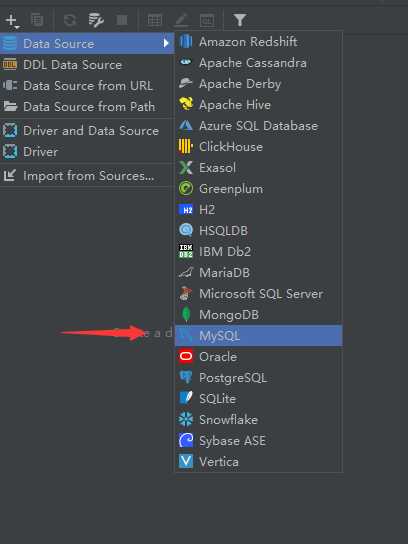
Task: Click the data source properties wrench icon
Action: point(96,20)
